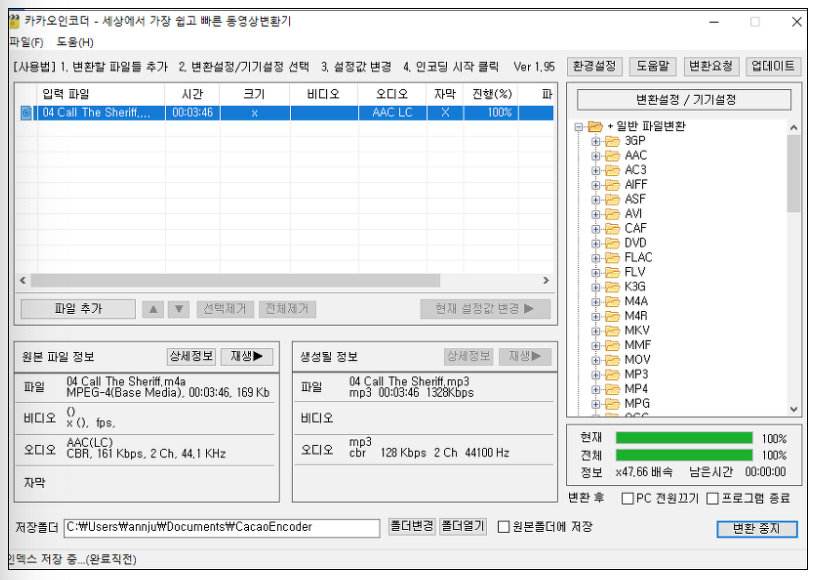Click the 오디오 column header
This screenshot has width=816, height=580.
392,94
